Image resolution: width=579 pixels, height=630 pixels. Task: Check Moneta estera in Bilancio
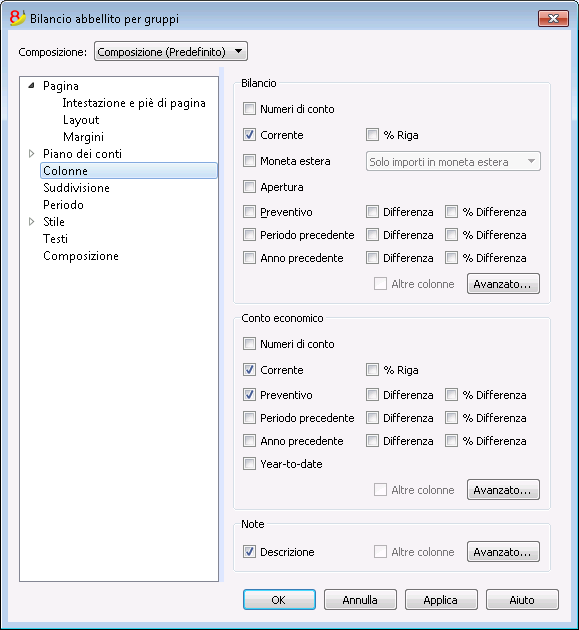(x=249, y=161)
